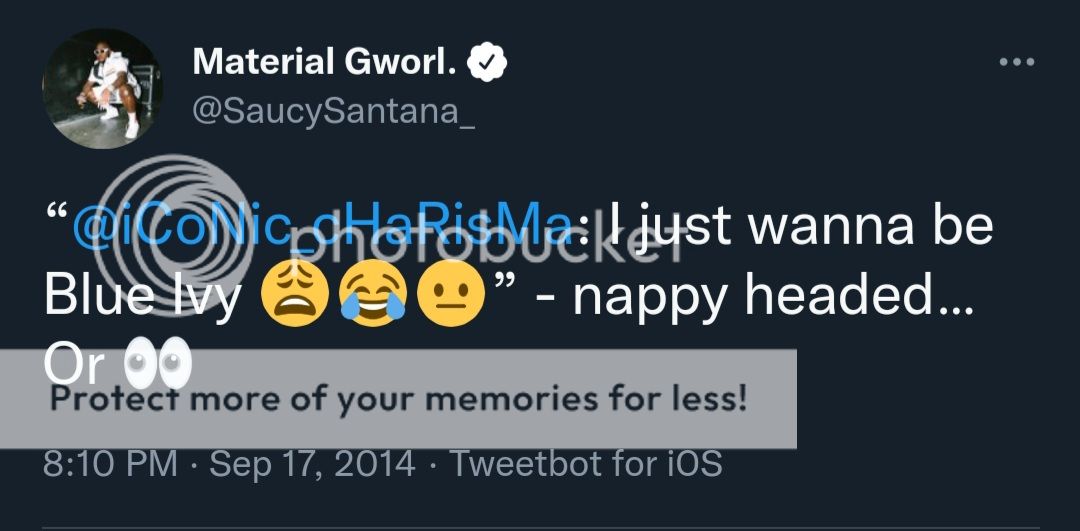
Task: Click the Sep 17, 2014 date
Action: pyautogui.click(x=313, y=464)
